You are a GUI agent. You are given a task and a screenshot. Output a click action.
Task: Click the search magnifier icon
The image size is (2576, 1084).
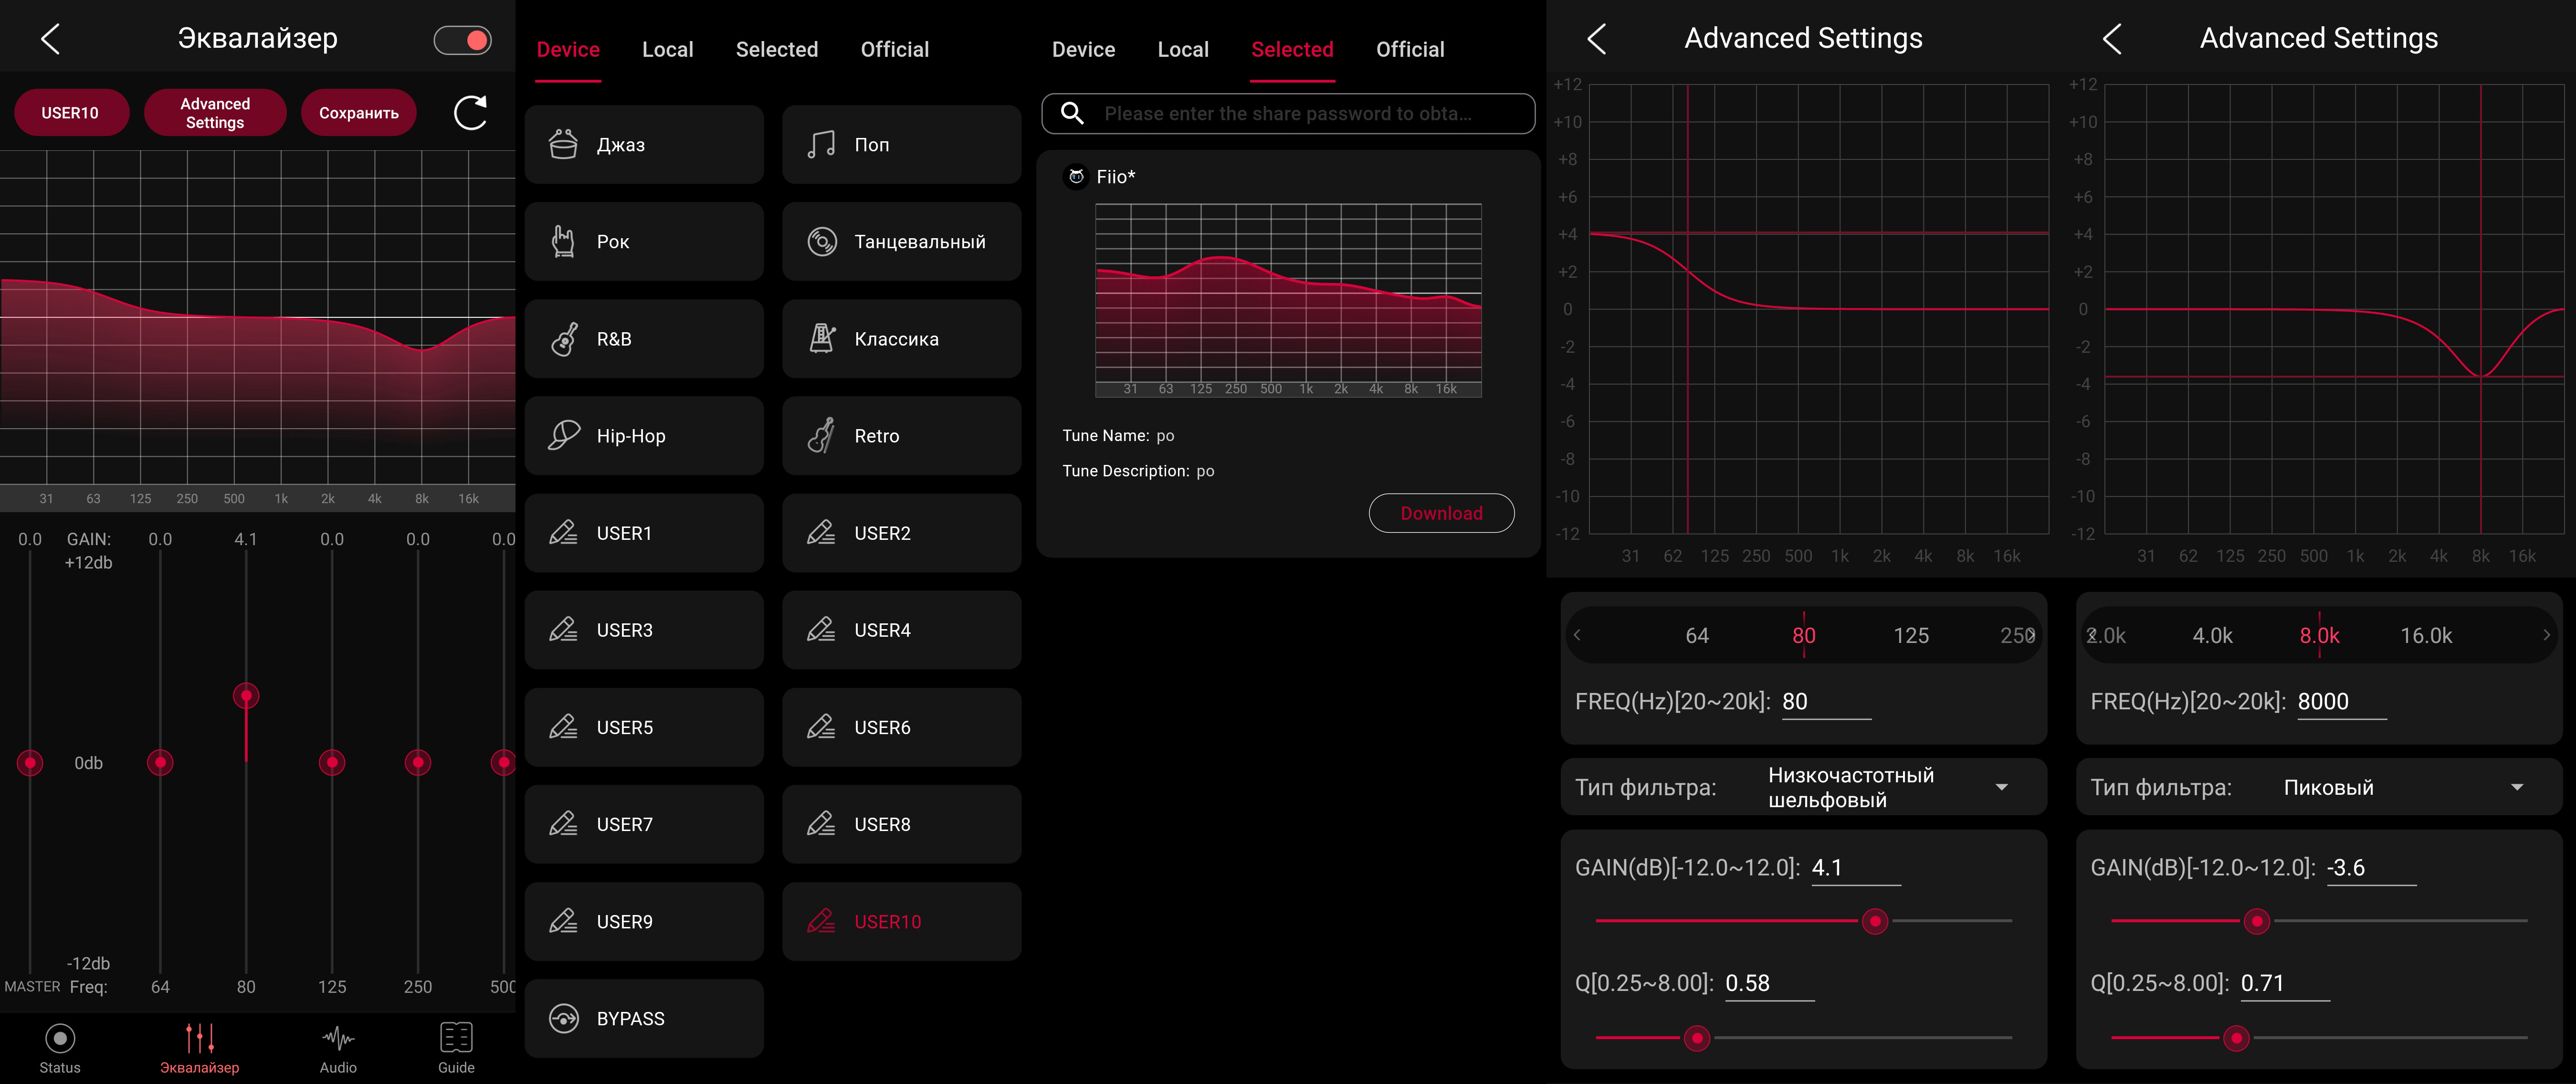[1072, 114]
